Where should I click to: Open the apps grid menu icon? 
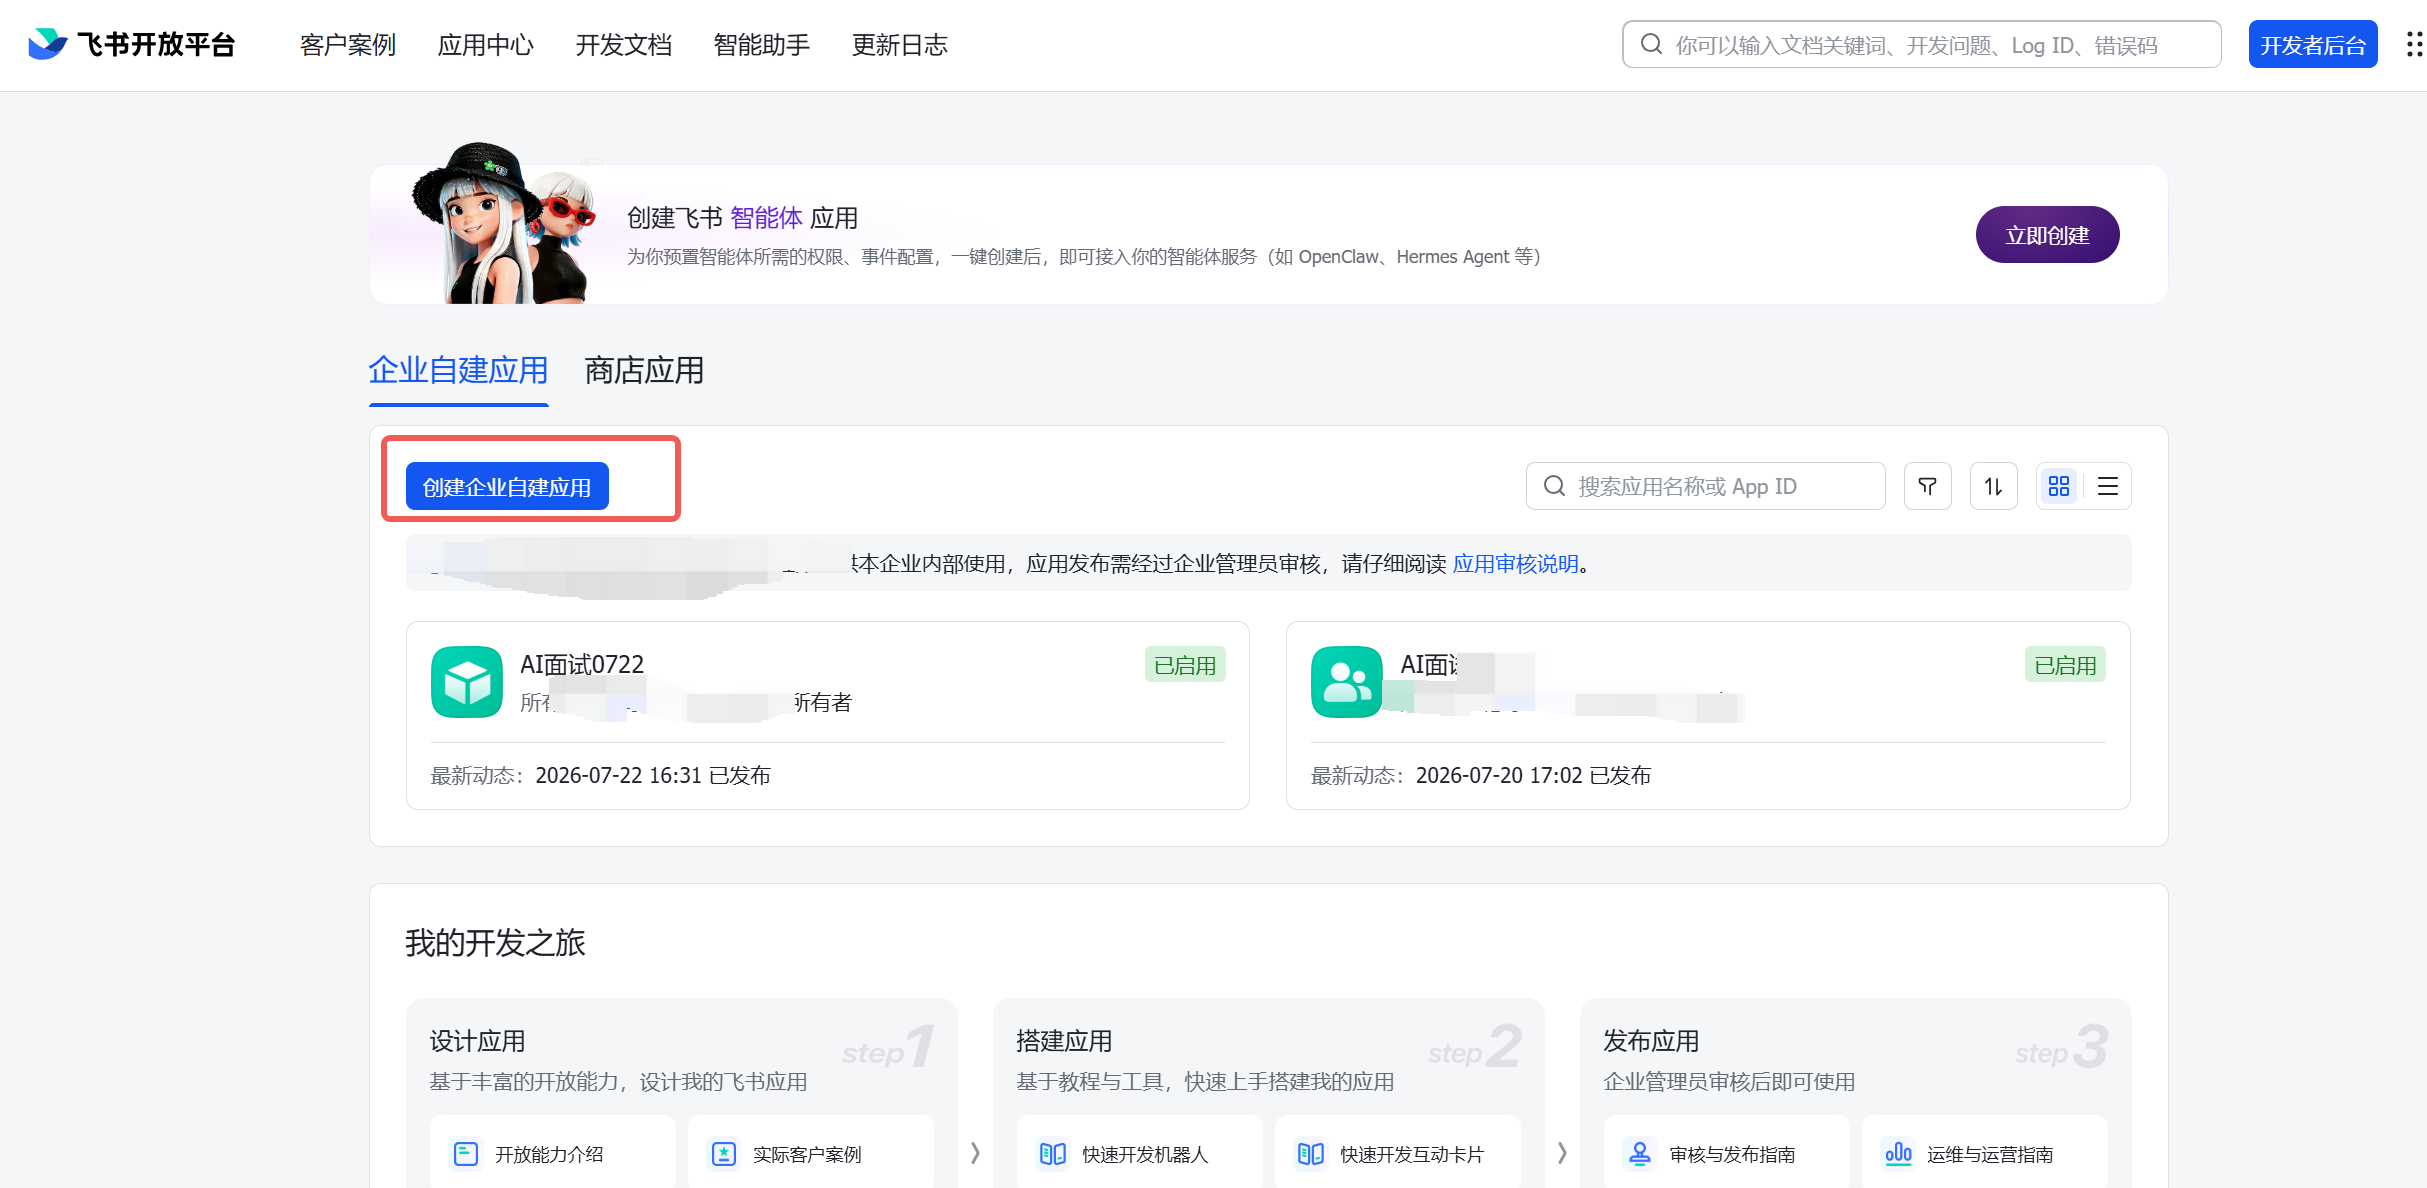(2414, 45)
